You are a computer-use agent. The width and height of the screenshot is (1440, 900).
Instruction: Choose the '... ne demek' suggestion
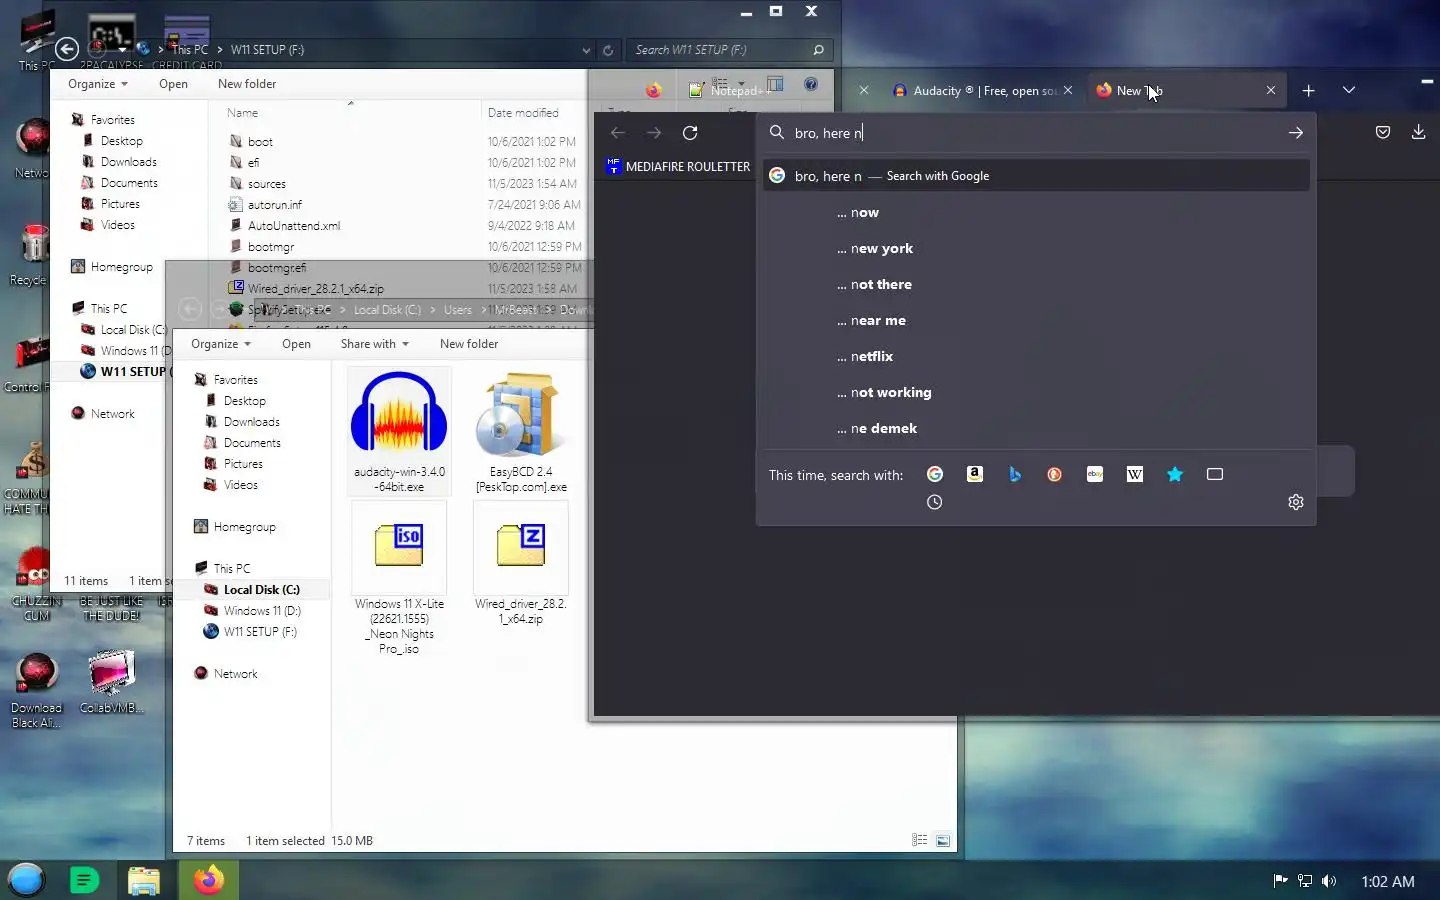click(1036, 428)
